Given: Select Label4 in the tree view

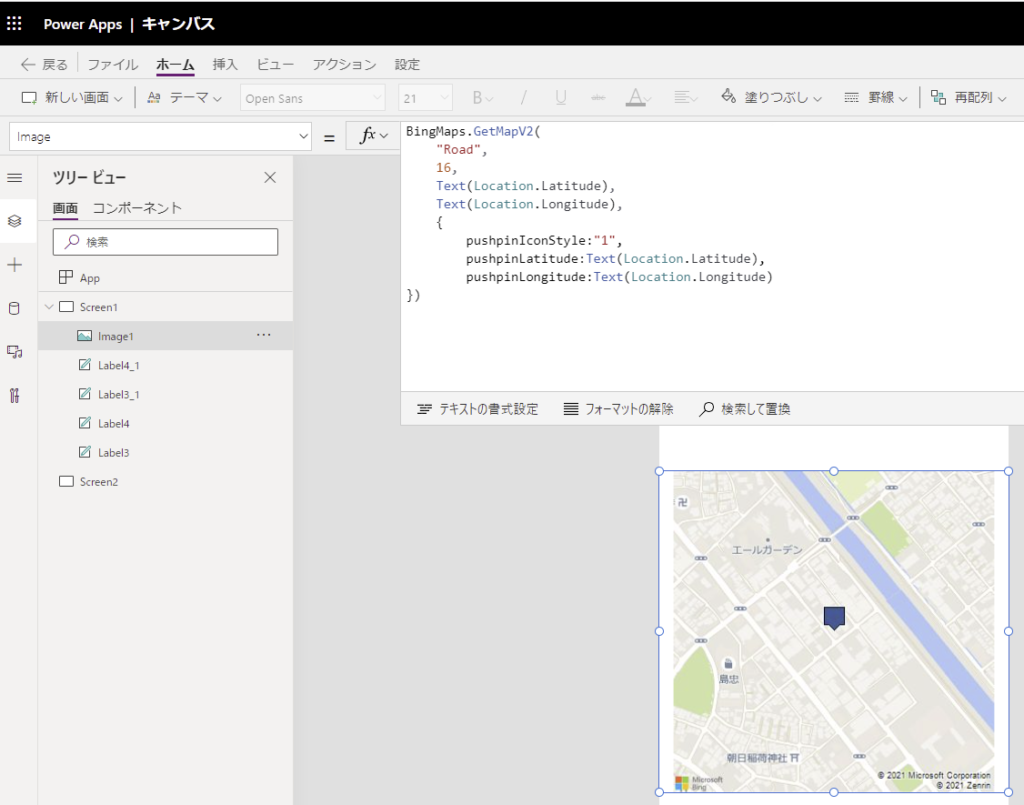Looking at the screenshot, I should pos(165,423).
